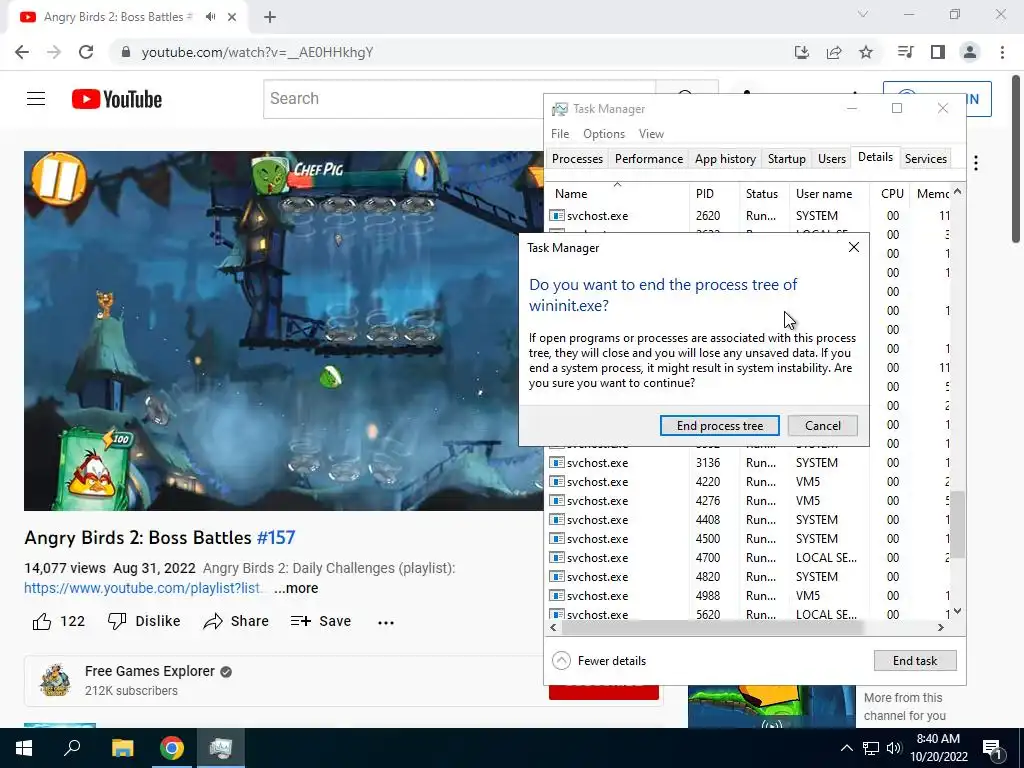Image resolution: width=1024 pixels, height=768 pixels.
Task: Switch to the Performance tab
Action: tap(648, 159)
